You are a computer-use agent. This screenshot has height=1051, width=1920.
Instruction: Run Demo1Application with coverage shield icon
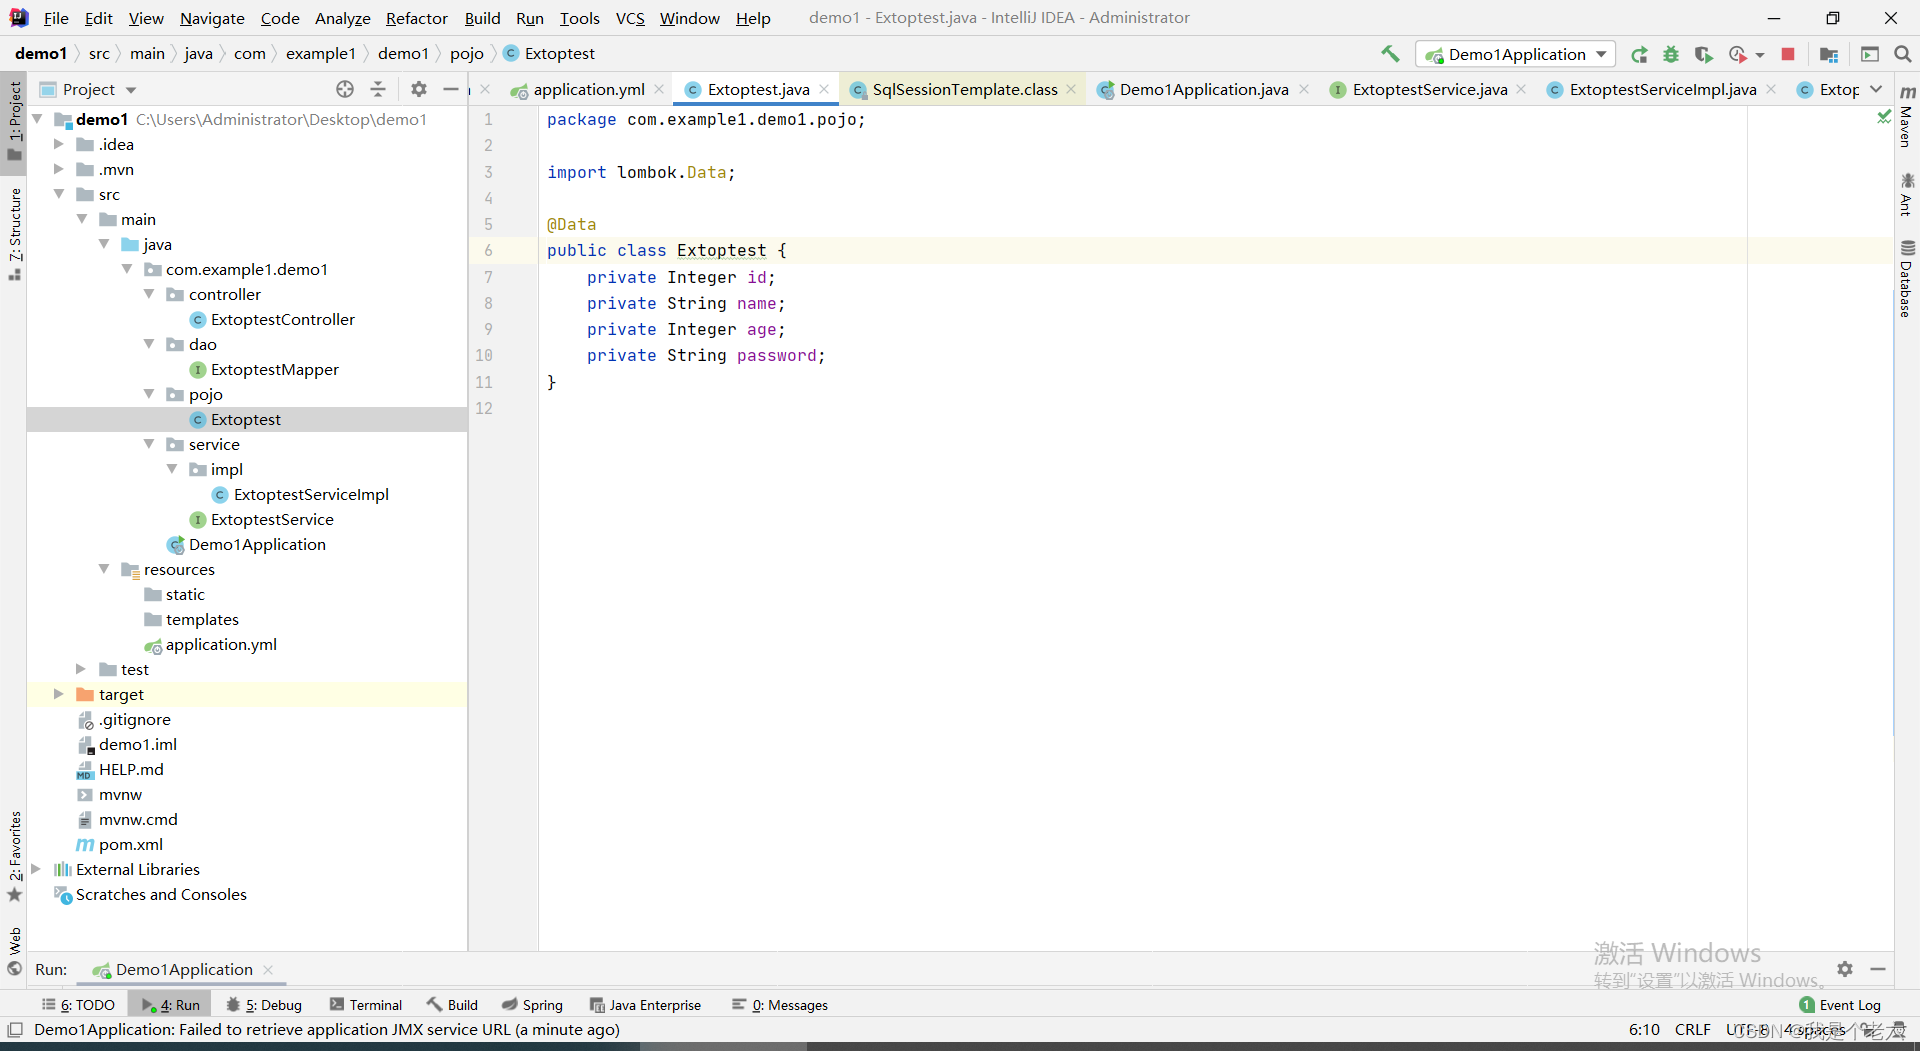click(x=1704, y=55)
